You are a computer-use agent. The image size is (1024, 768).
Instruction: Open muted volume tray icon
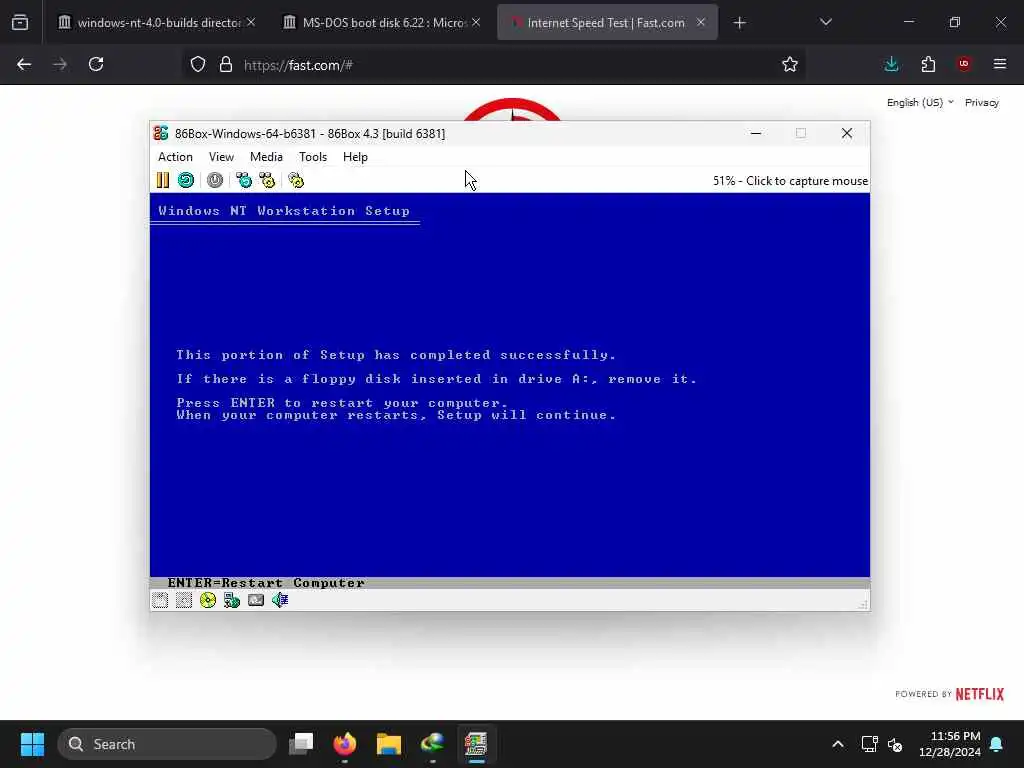point(895,744)
